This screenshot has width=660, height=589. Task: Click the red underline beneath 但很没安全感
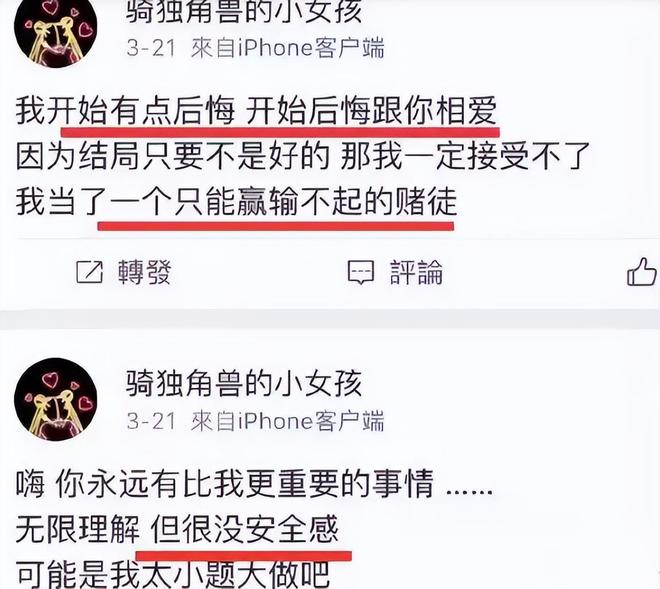coord(244,556)
